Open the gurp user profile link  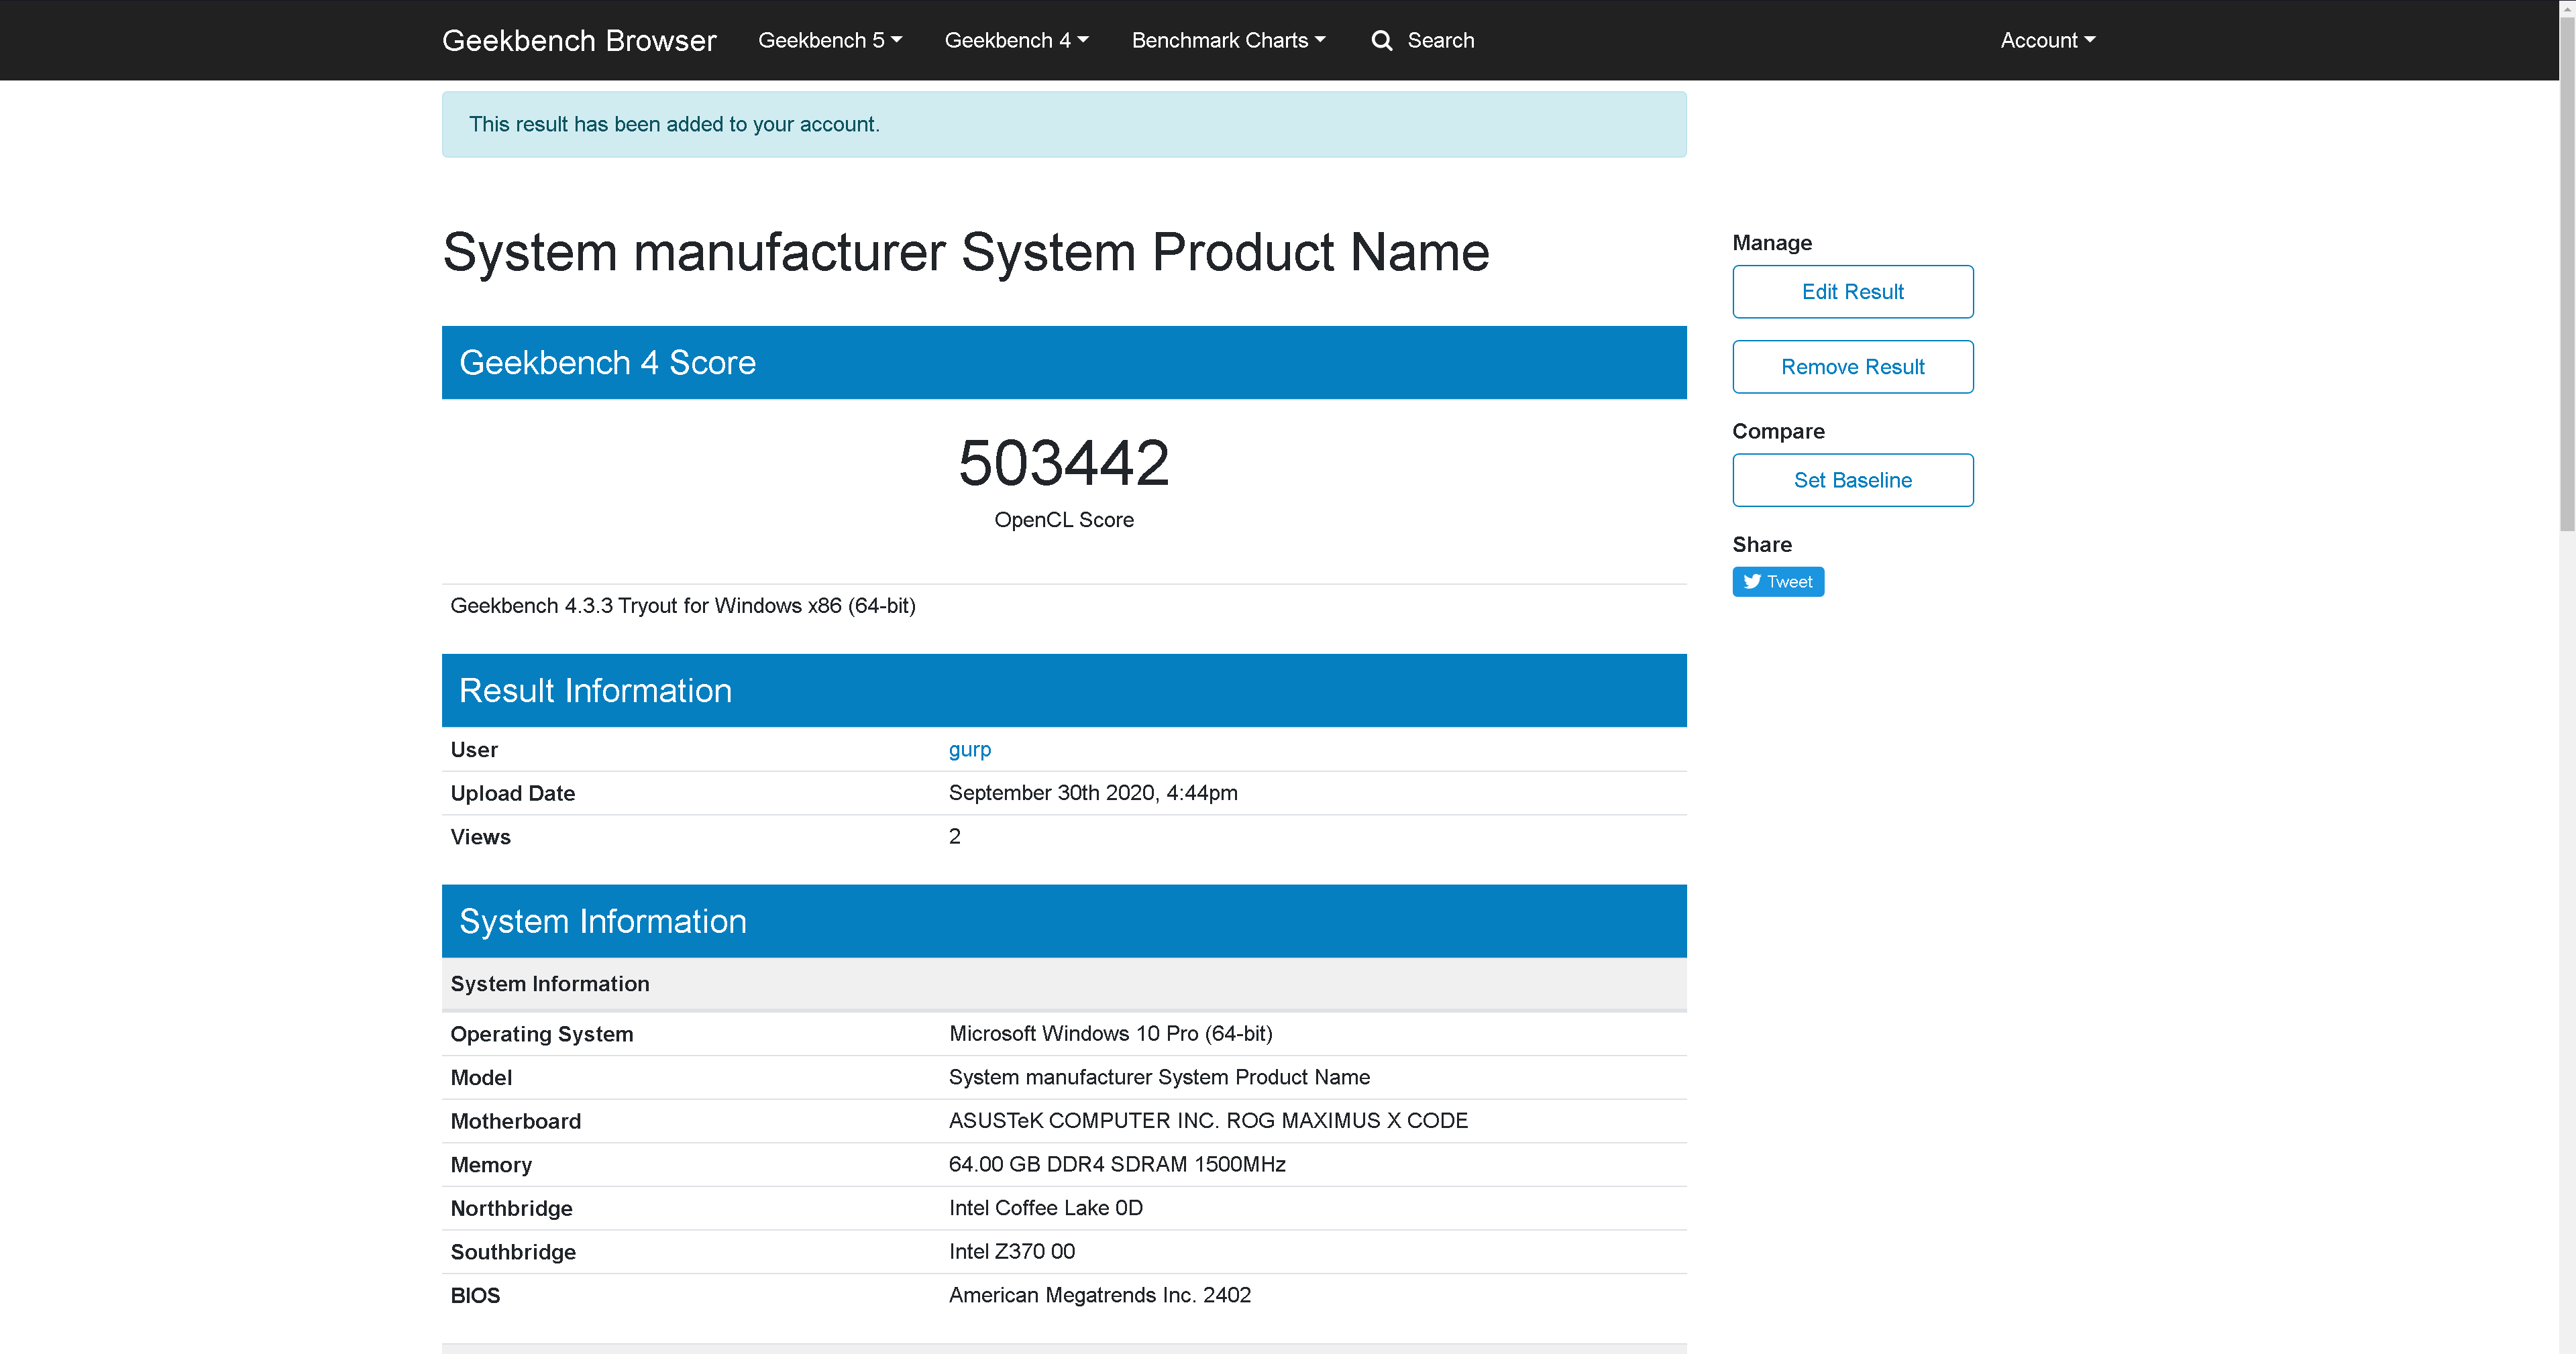[969, 749]
